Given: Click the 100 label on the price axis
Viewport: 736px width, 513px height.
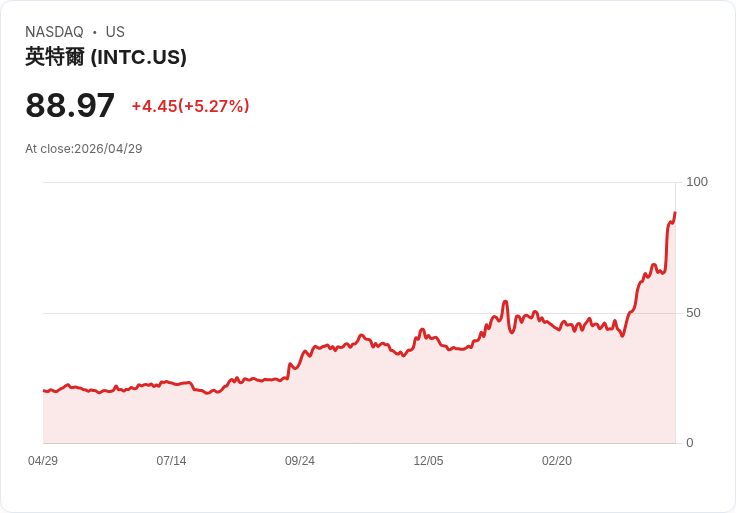Looking at the screenshot, I should (696, 182).
